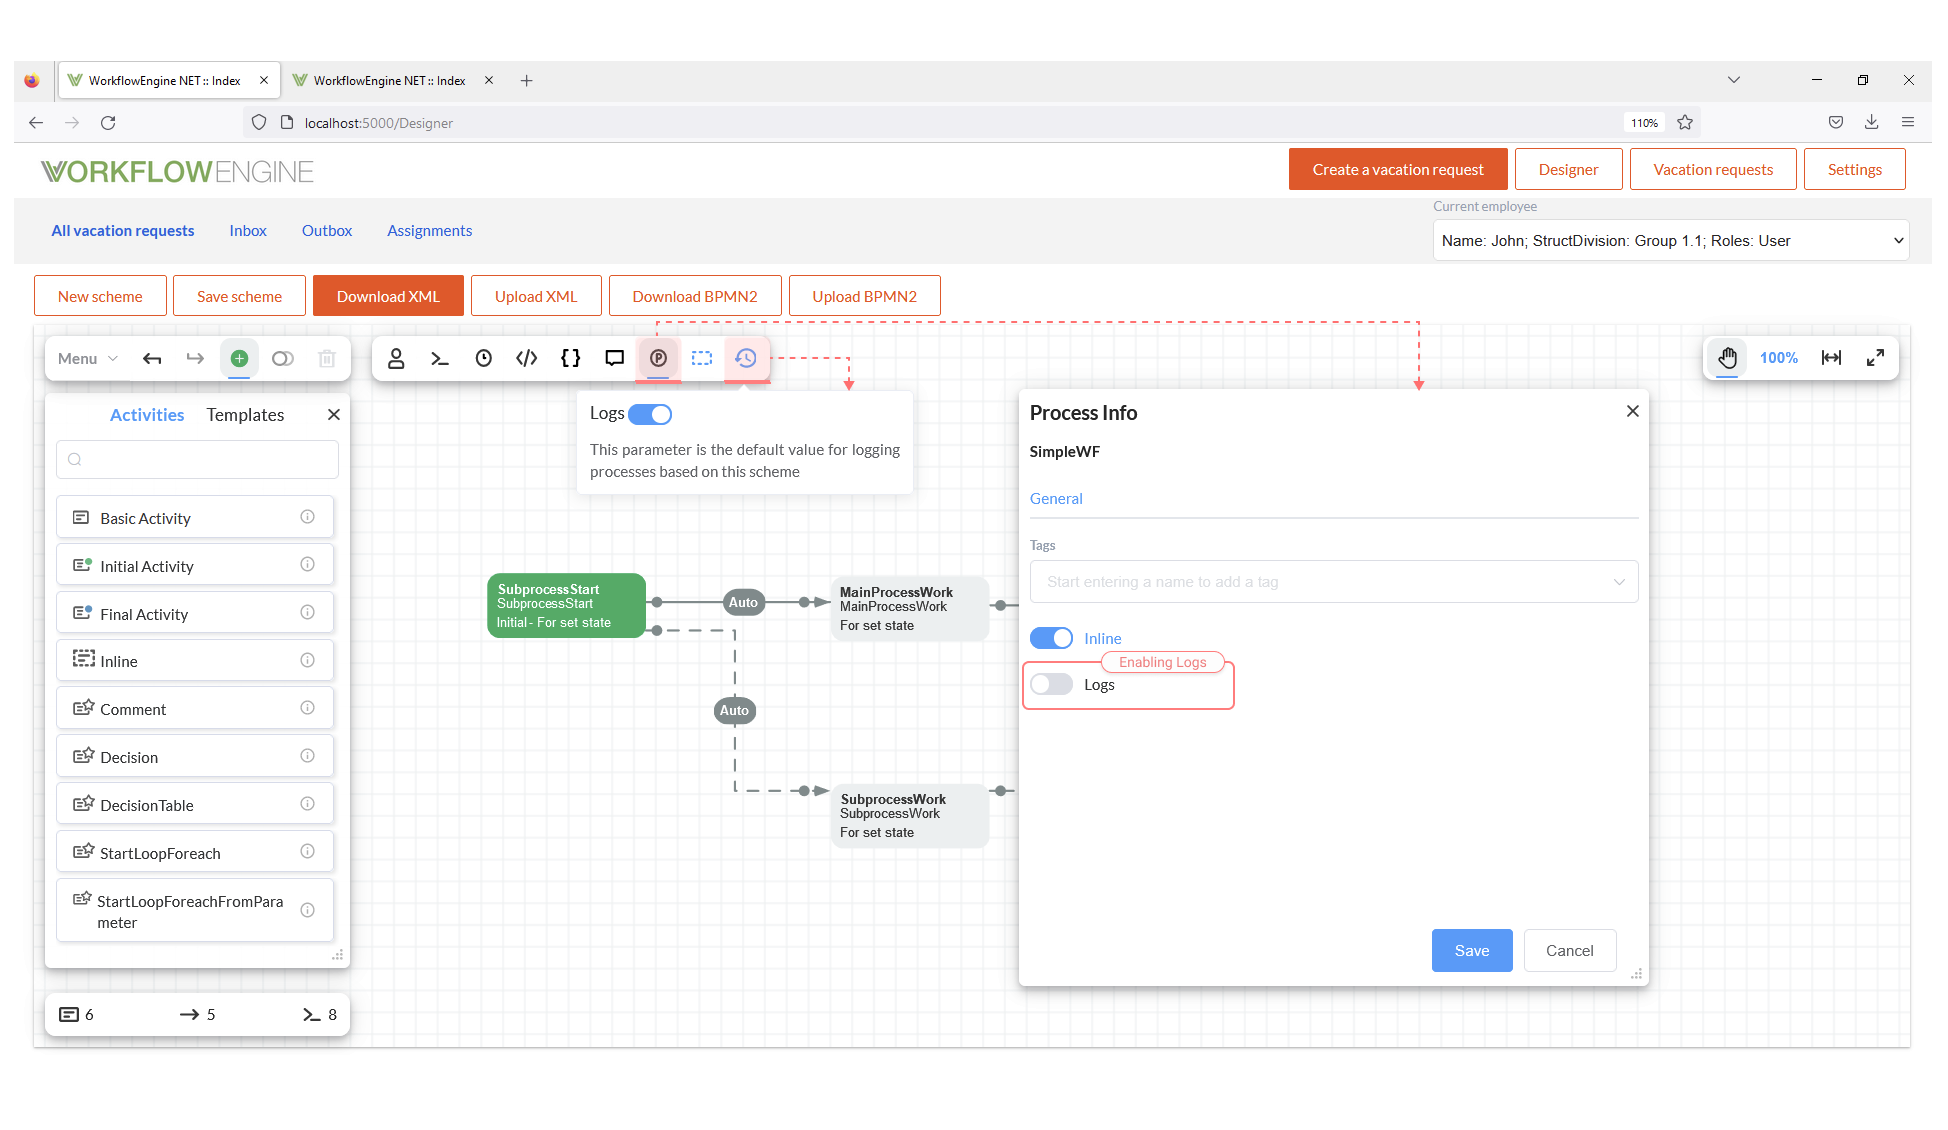Open the Parameters curly-braces icon

coord(571,359)
